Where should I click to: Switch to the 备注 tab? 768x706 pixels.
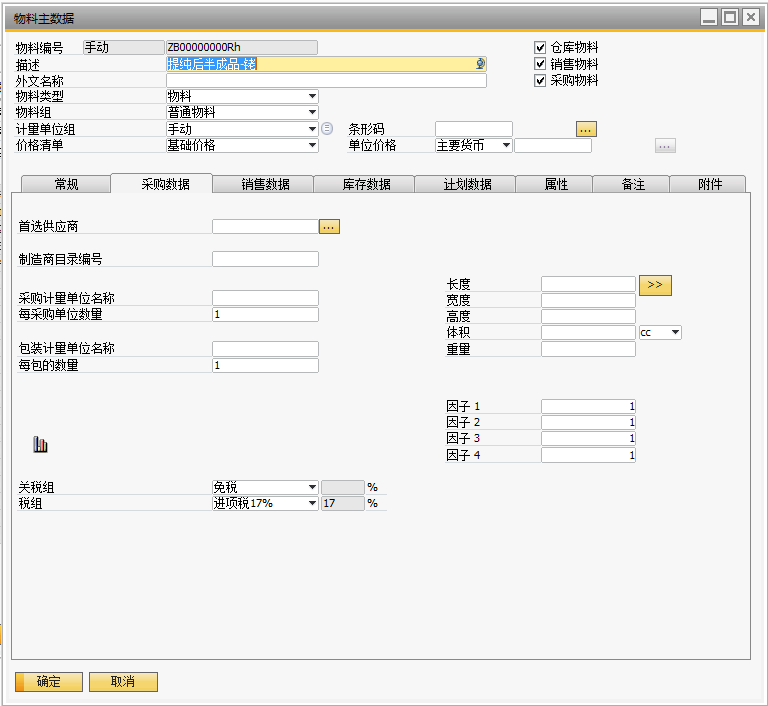pos(631,184)
